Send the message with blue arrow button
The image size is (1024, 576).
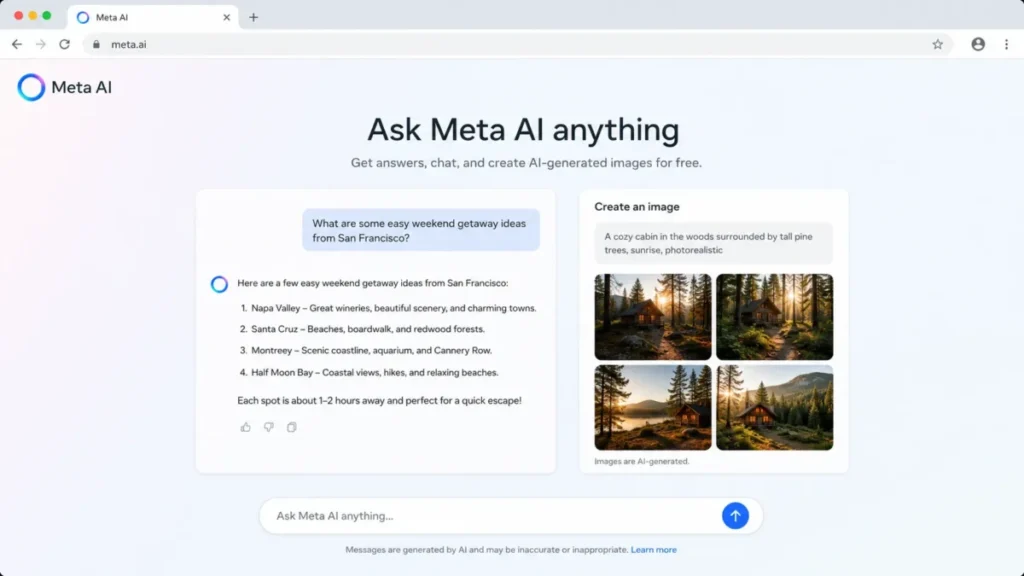(x=735, y=516)
